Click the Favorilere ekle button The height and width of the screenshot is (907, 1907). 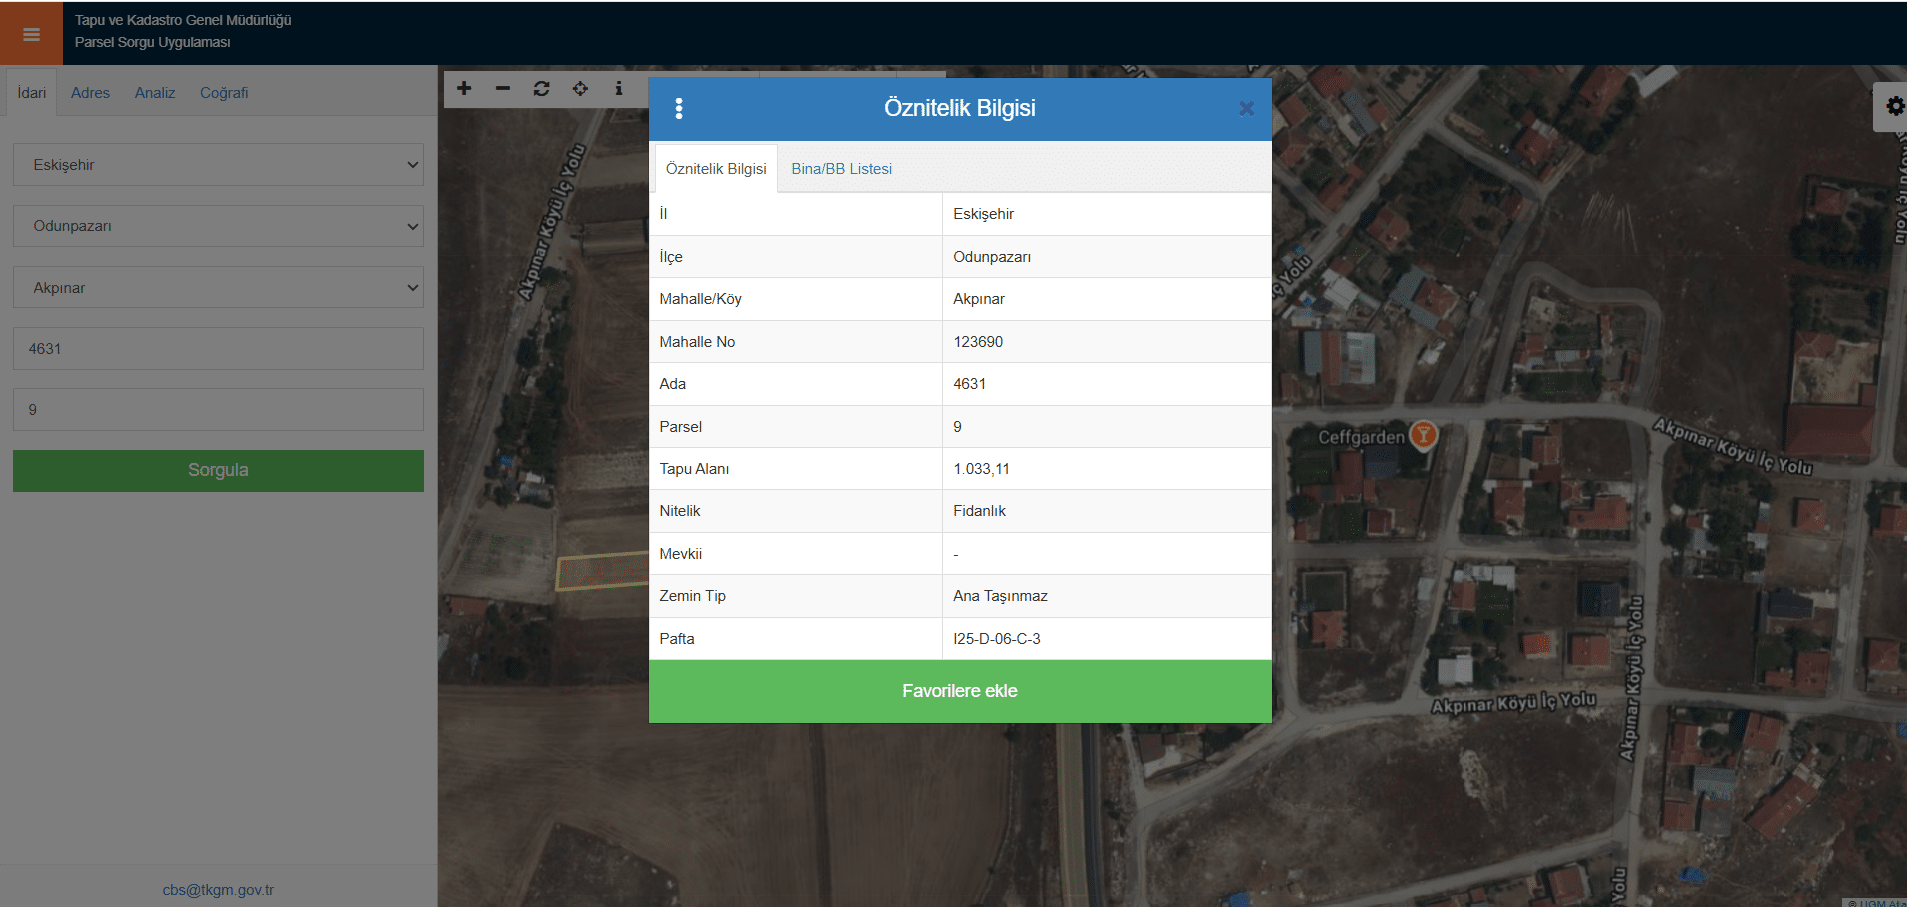tap(960, 691)
